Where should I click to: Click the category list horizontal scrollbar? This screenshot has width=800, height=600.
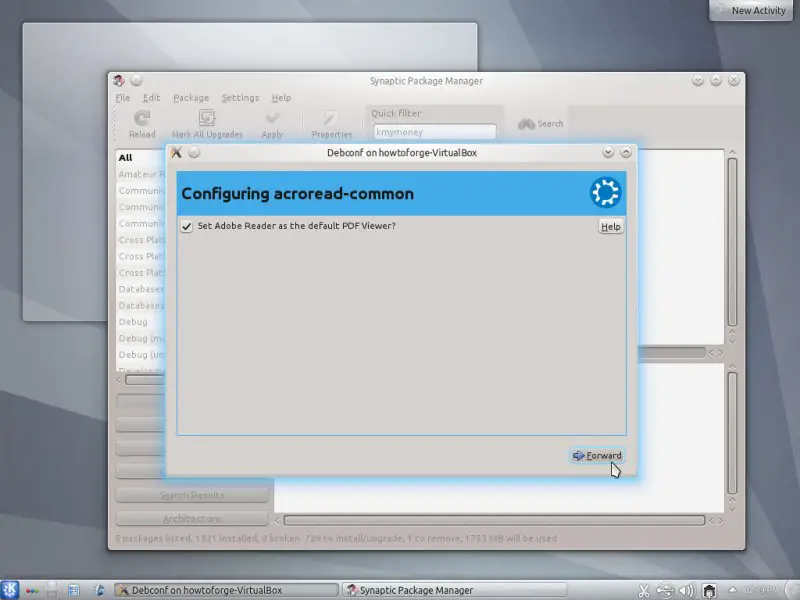[x=145, y=380]
